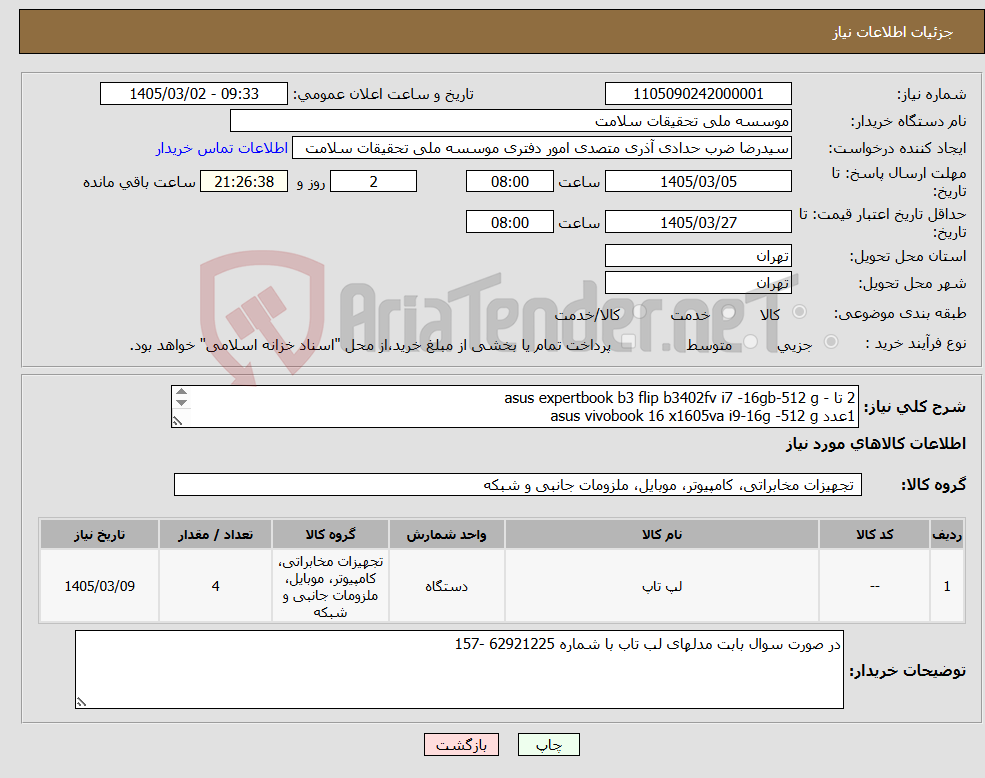The height and width of the screenshot is (778, 985).
Task: Click the quantity cell showing 4
Action: 215,586
